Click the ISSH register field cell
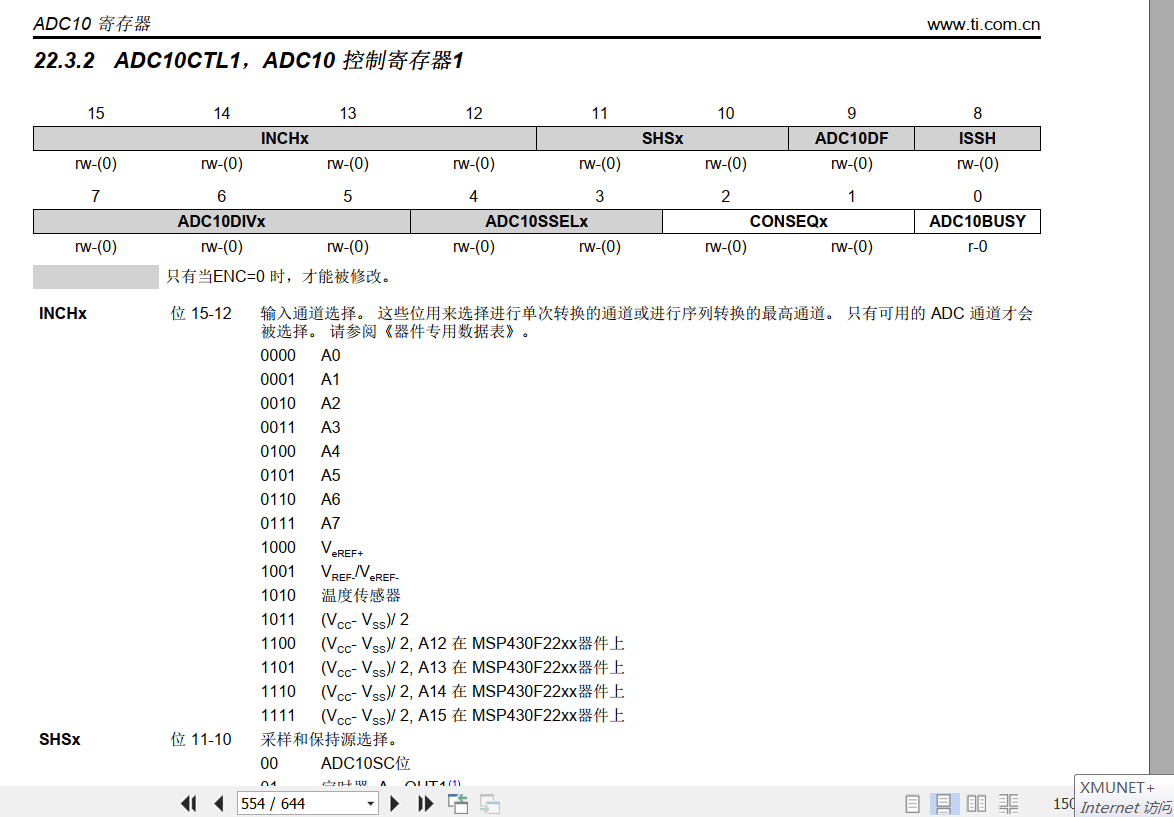The height and width of the screenshot is (817, 1174). coord(977,139)
